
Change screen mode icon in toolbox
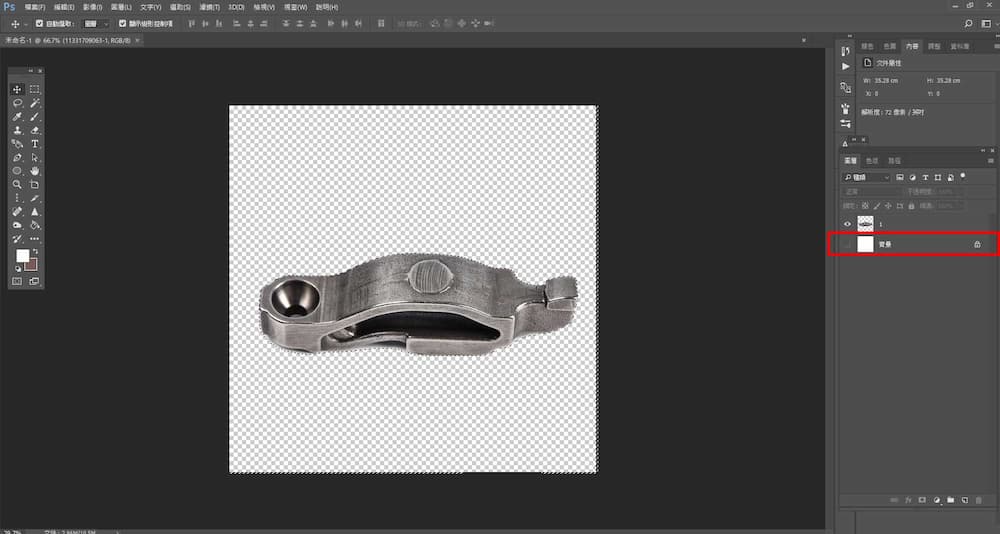tap(34, 281)
